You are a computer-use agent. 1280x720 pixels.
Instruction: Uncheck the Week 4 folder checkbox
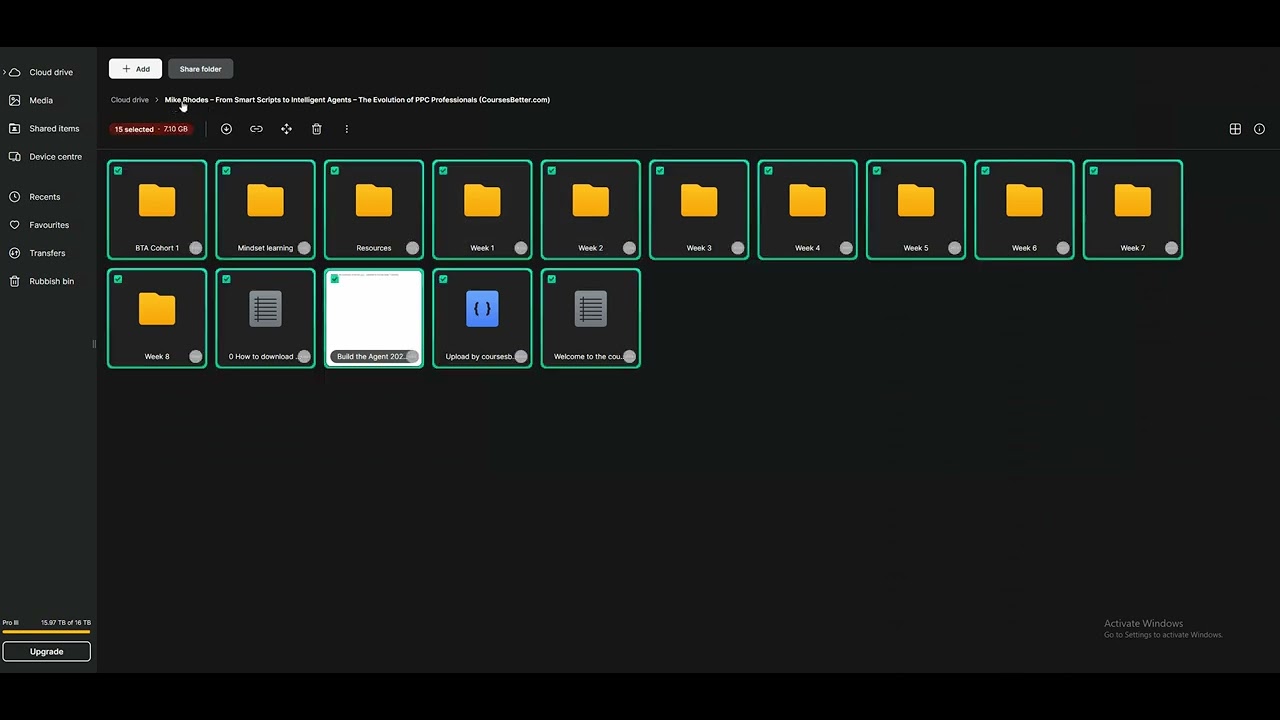point(768,171)
